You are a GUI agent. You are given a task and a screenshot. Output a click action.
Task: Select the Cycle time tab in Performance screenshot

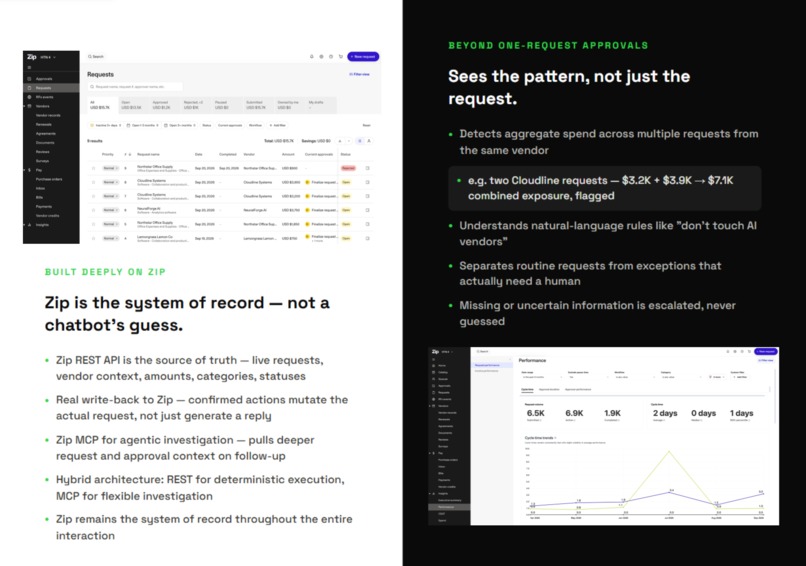pos(527,390)
